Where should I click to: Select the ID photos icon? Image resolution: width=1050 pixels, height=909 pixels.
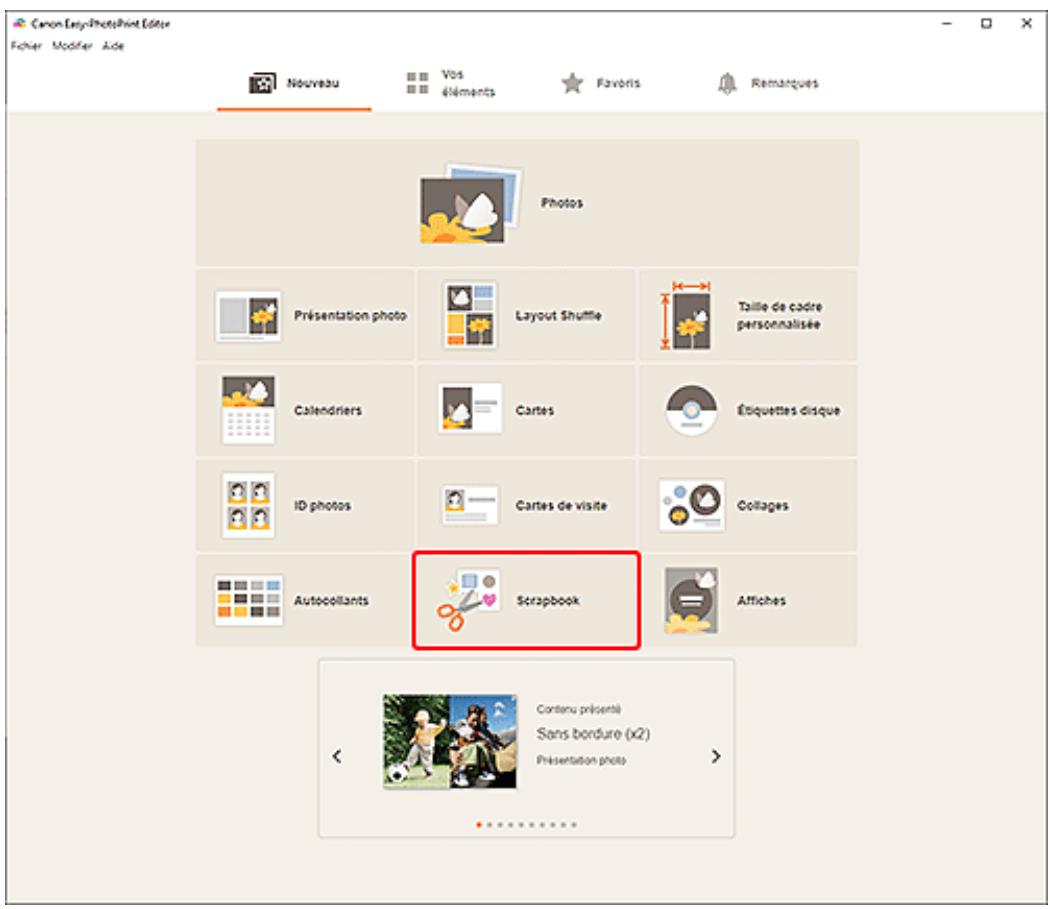[248, 506]
